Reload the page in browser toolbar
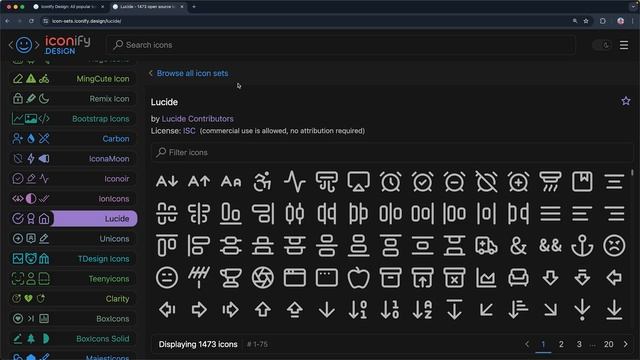Viewport: 640px width, 360px height. 31,21
